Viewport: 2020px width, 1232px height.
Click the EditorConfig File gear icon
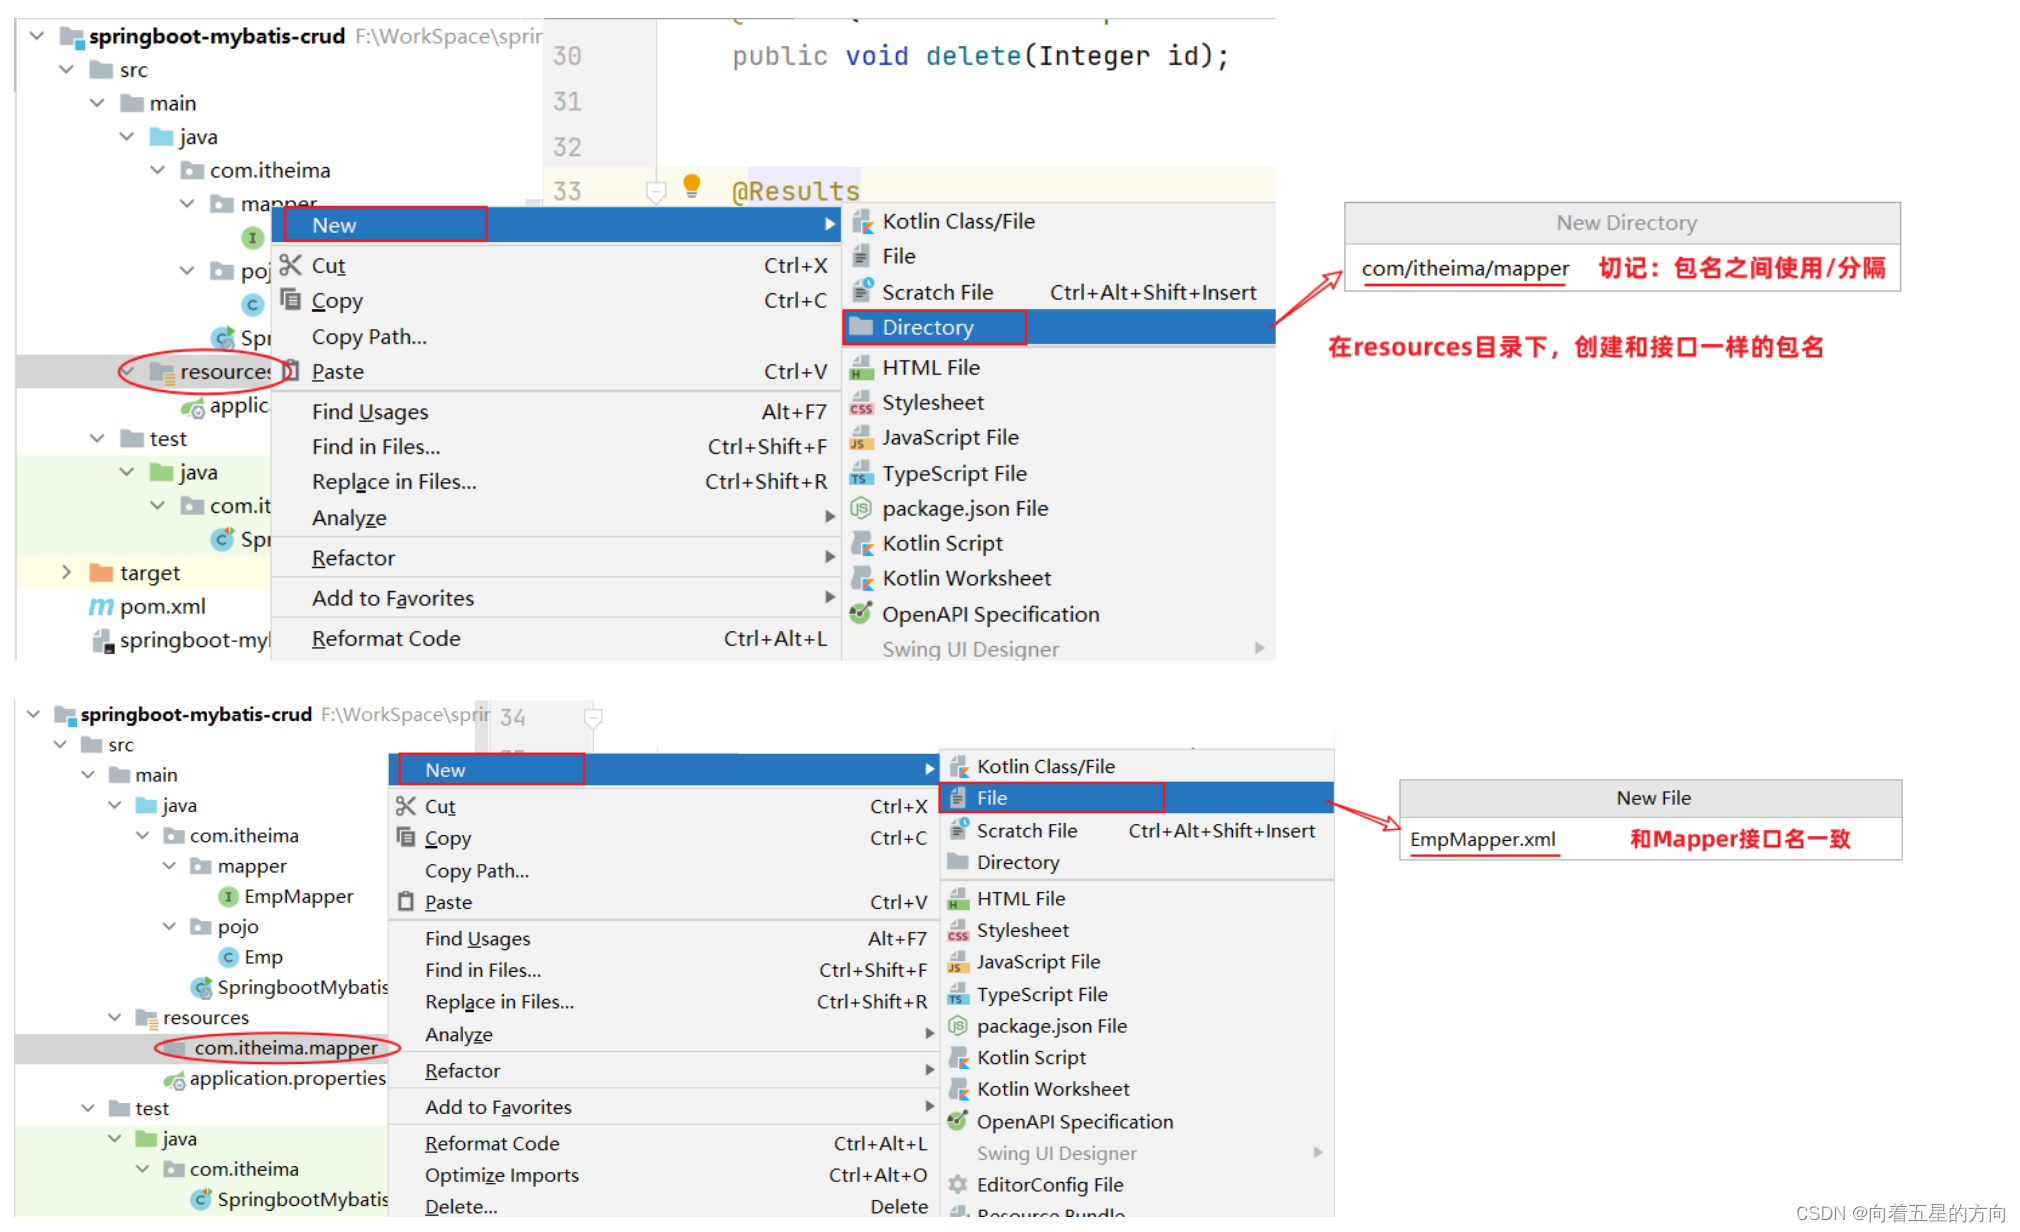pyautogui.click(x=957, y=1184)
